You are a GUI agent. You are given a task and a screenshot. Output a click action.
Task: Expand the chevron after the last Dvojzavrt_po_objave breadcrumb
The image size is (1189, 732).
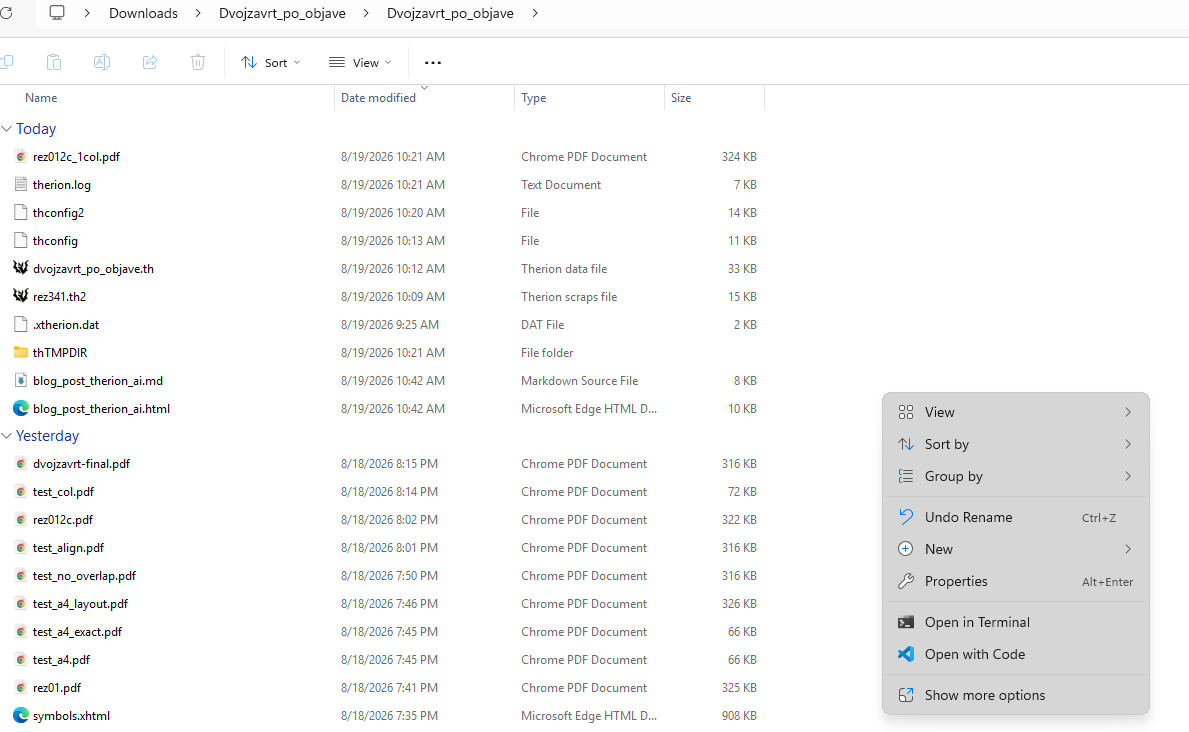point(535,13)
